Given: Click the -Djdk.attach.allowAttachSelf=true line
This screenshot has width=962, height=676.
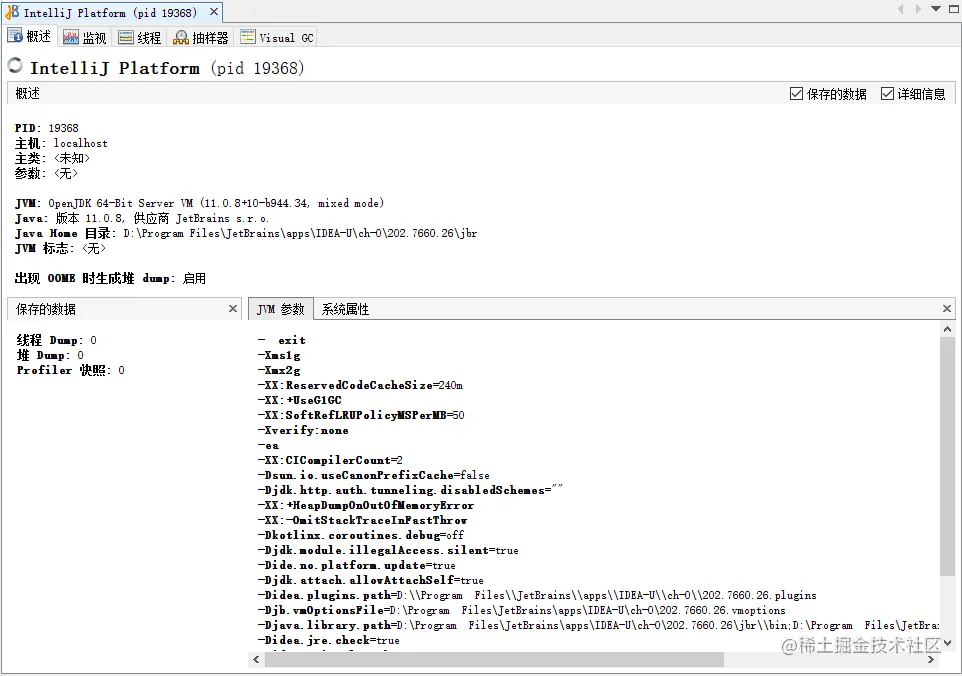Looking at the screenshot, I should (371, 580).
